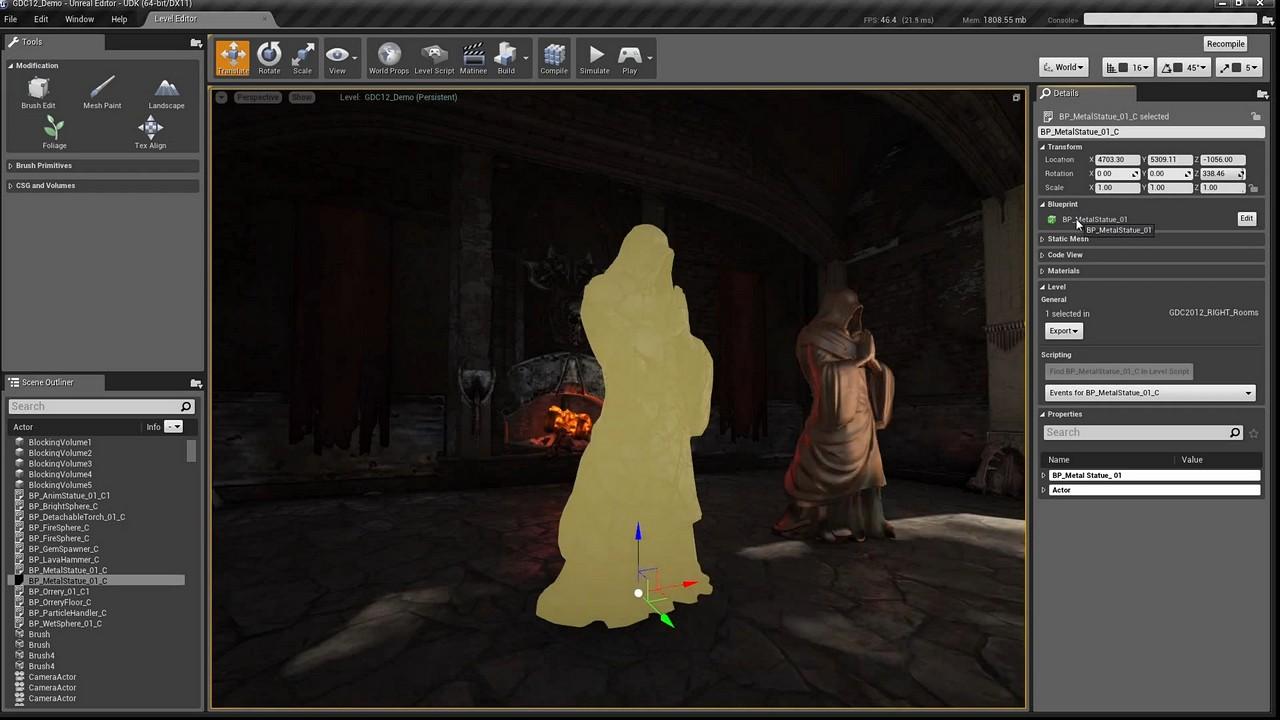
Task: Choose the Foliage tool
Action: pyautogui.click(x=54, y=133)
